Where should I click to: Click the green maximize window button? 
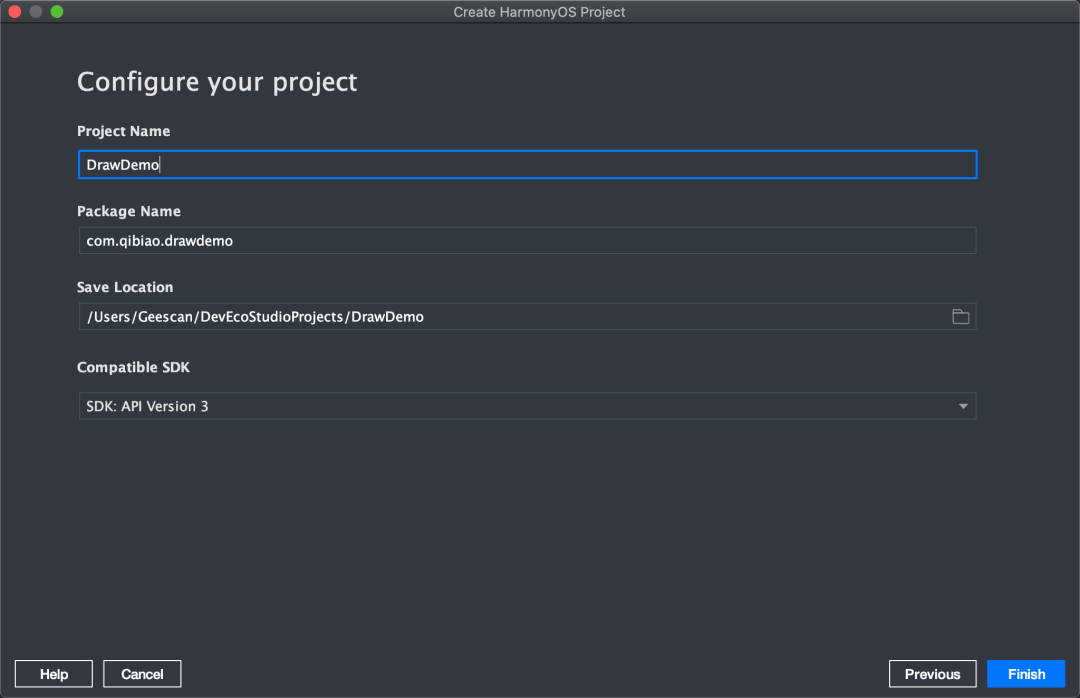57,12
